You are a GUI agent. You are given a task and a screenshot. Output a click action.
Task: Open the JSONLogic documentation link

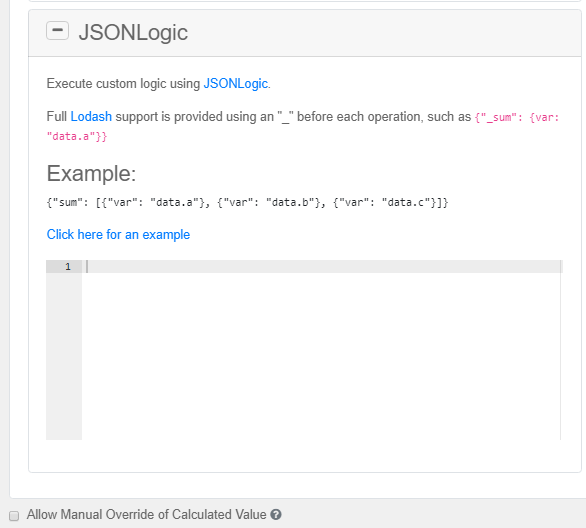coord(235,84)
